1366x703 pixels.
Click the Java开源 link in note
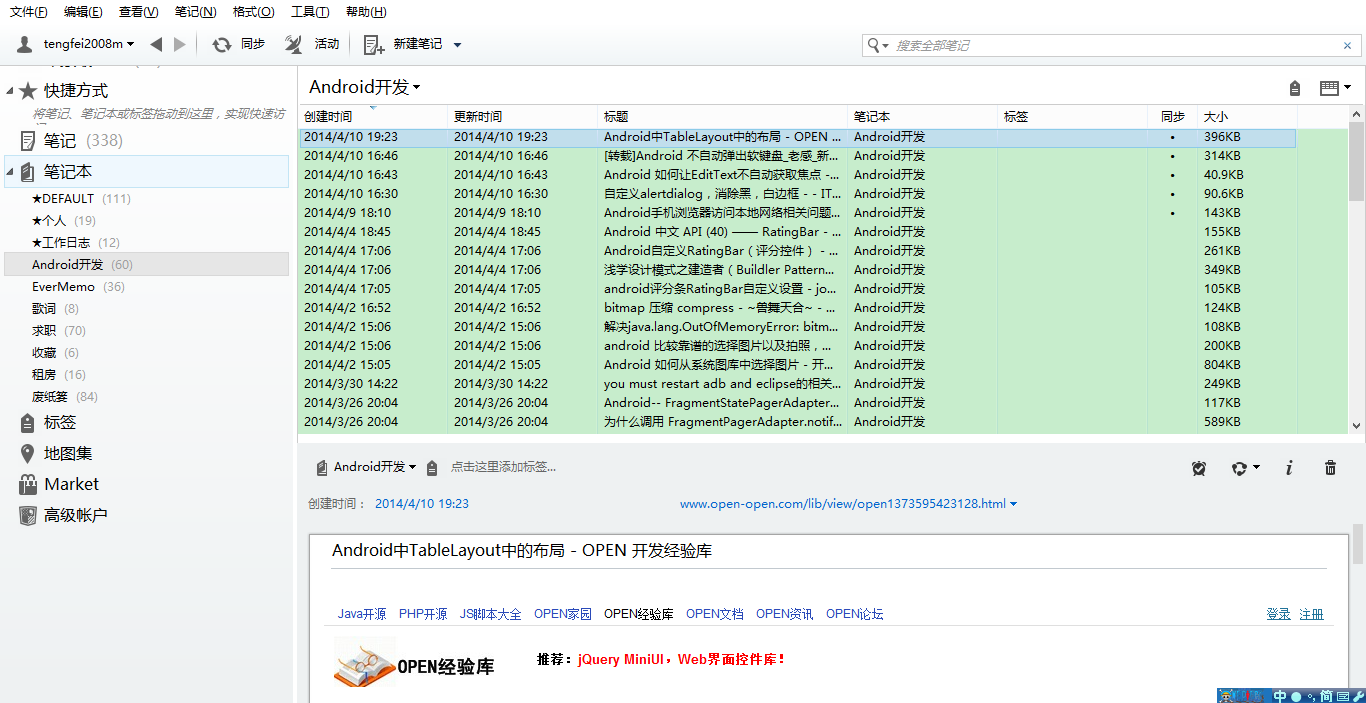click(362, 614)
